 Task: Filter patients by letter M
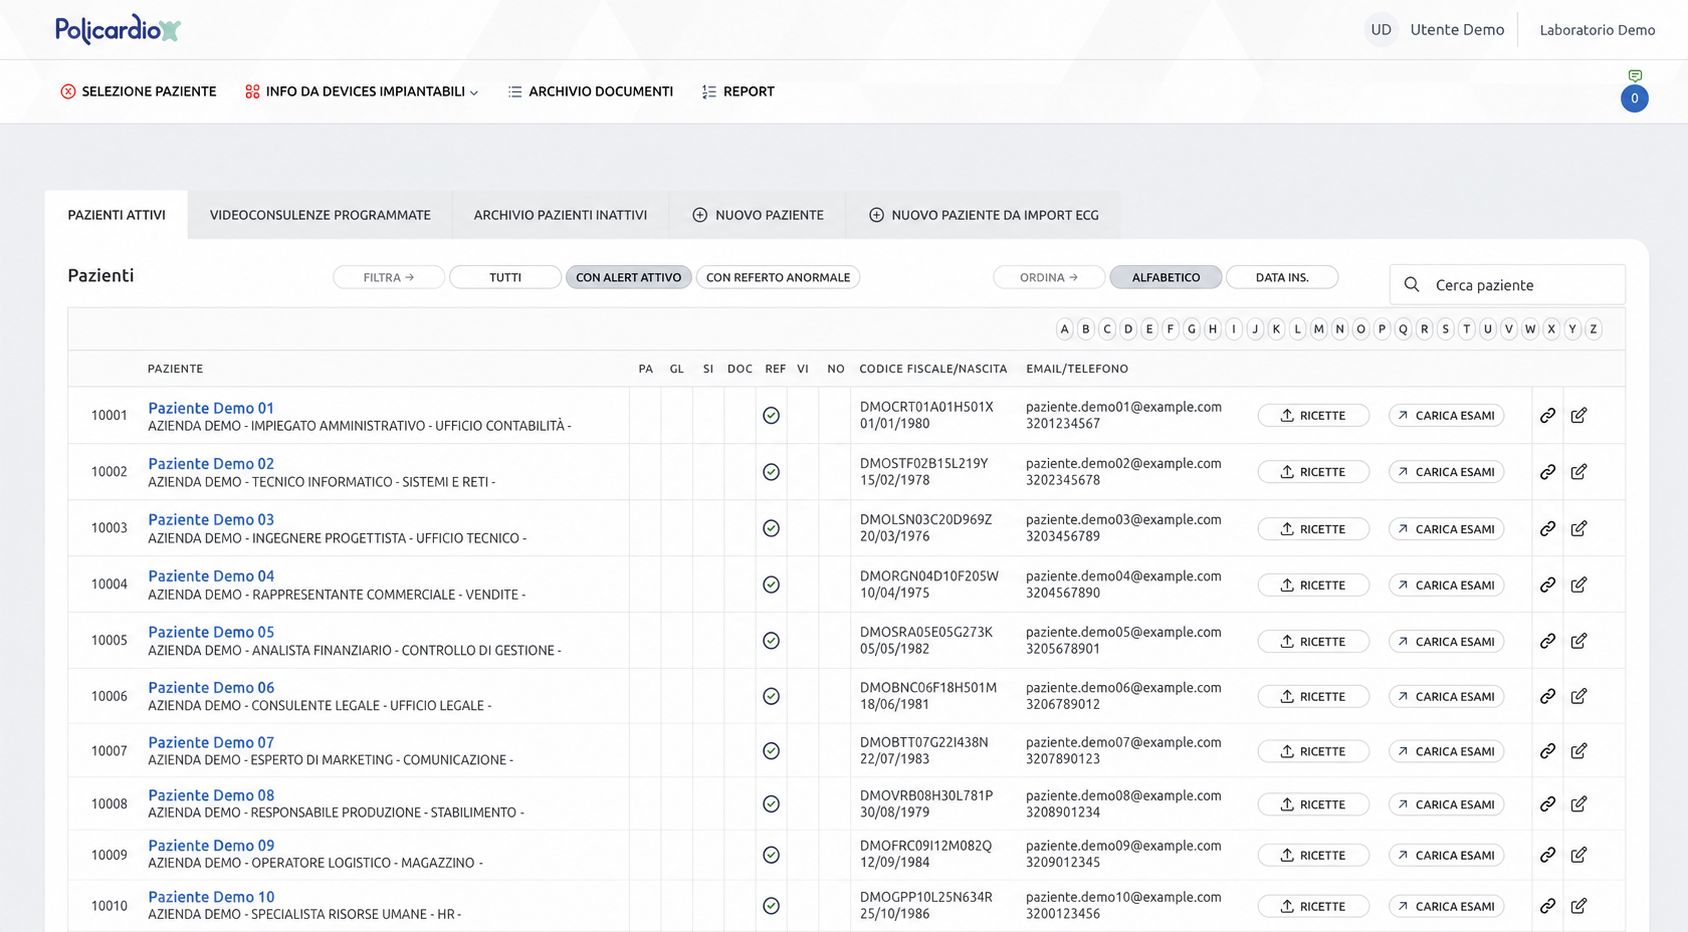(1319, 329)
